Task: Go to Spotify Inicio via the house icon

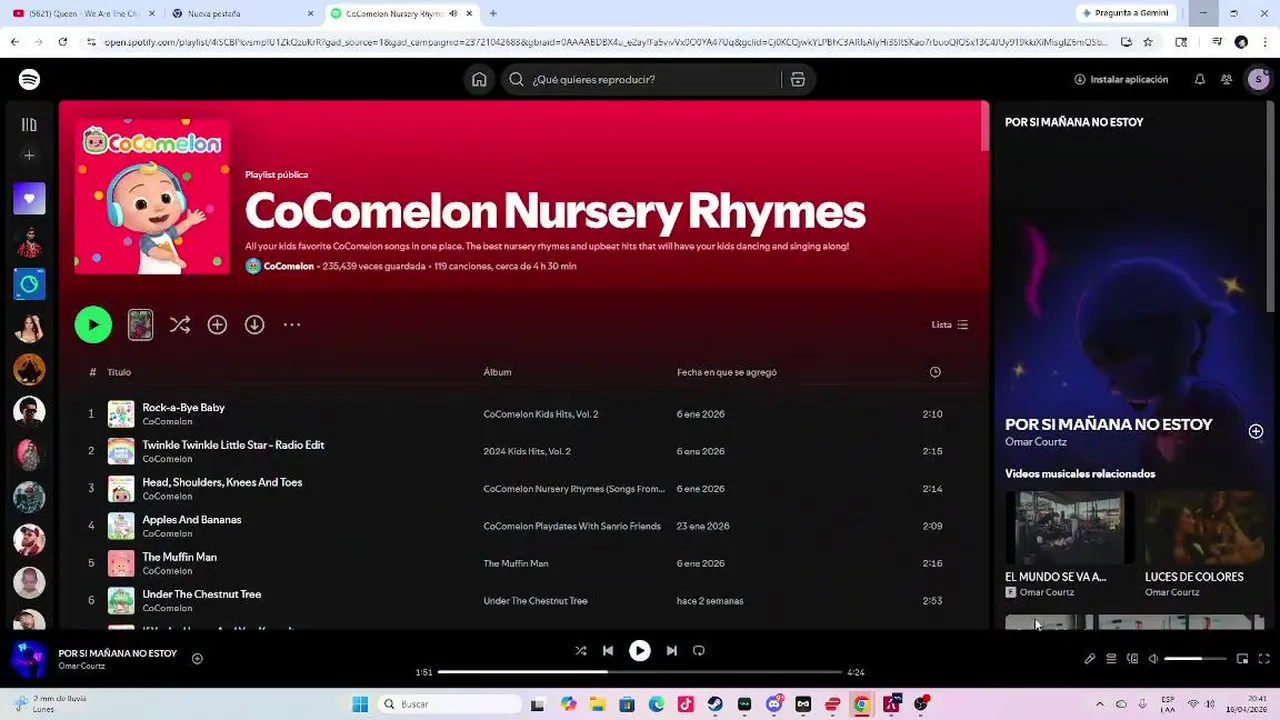Action: (479, 79)
